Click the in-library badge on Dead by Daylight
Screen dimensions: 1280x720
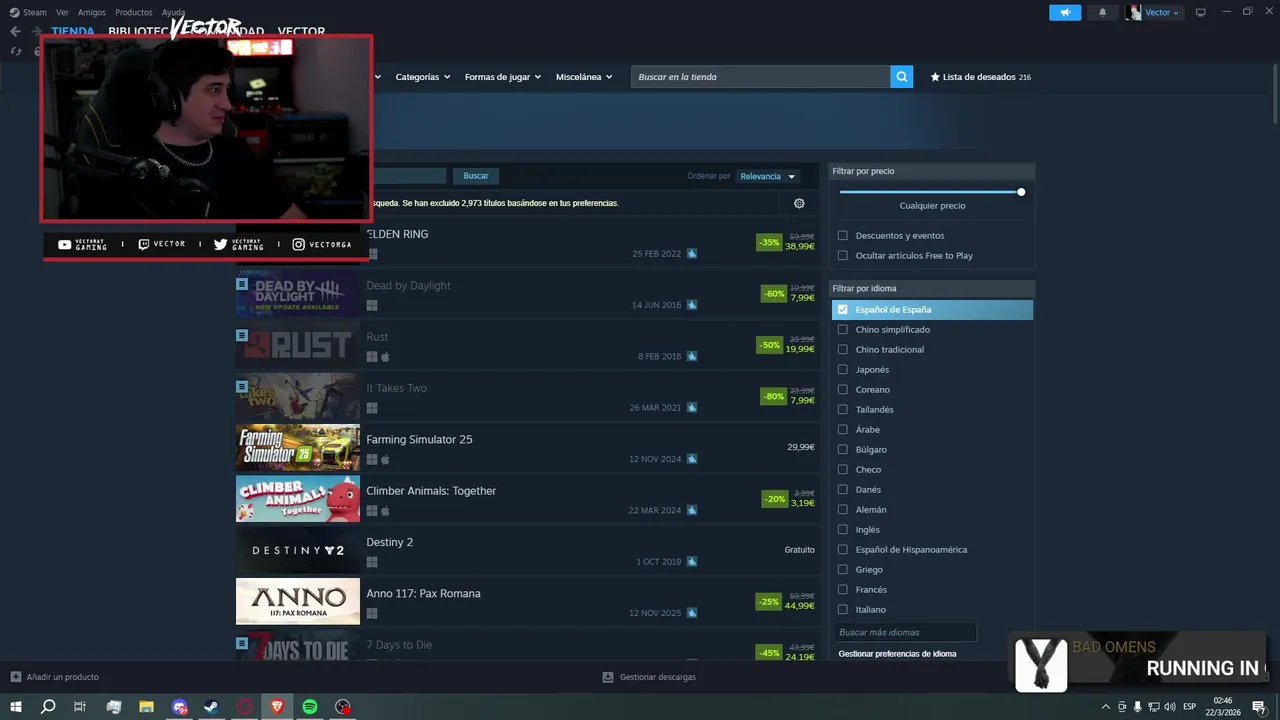pos(241,284)
